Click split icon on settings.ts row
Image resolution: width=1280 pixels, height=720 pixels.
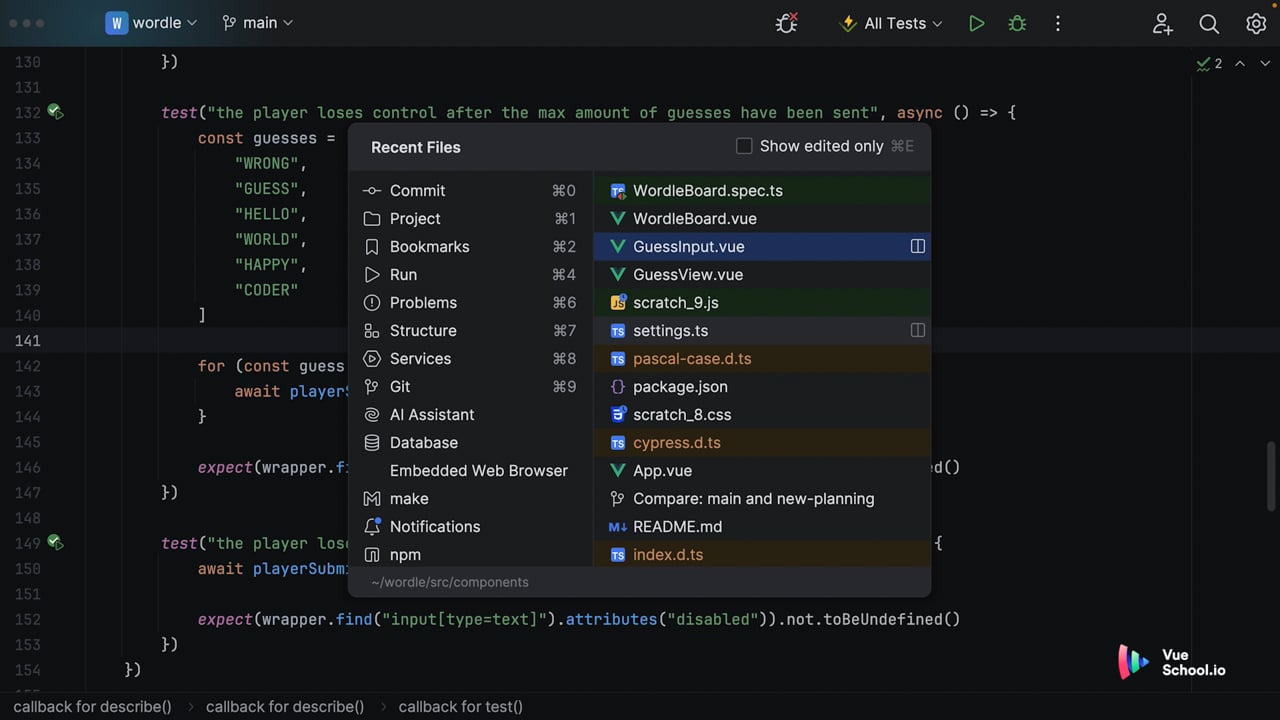pos(917,330)
